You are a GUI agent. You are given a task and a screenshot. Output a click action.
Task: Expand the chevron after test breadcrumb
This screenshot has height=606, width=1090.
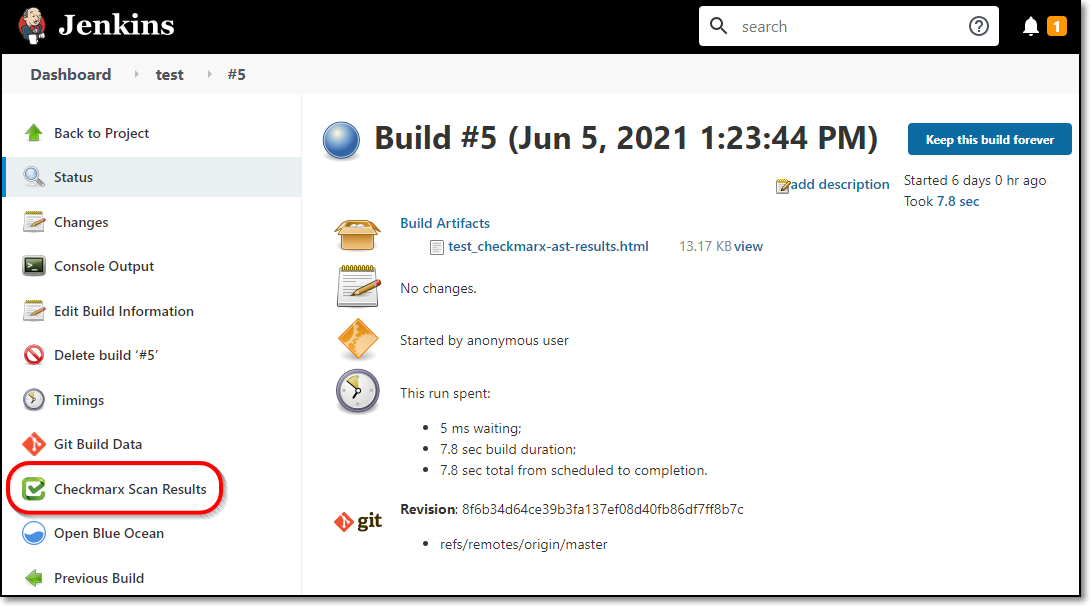tap(209, 74)
